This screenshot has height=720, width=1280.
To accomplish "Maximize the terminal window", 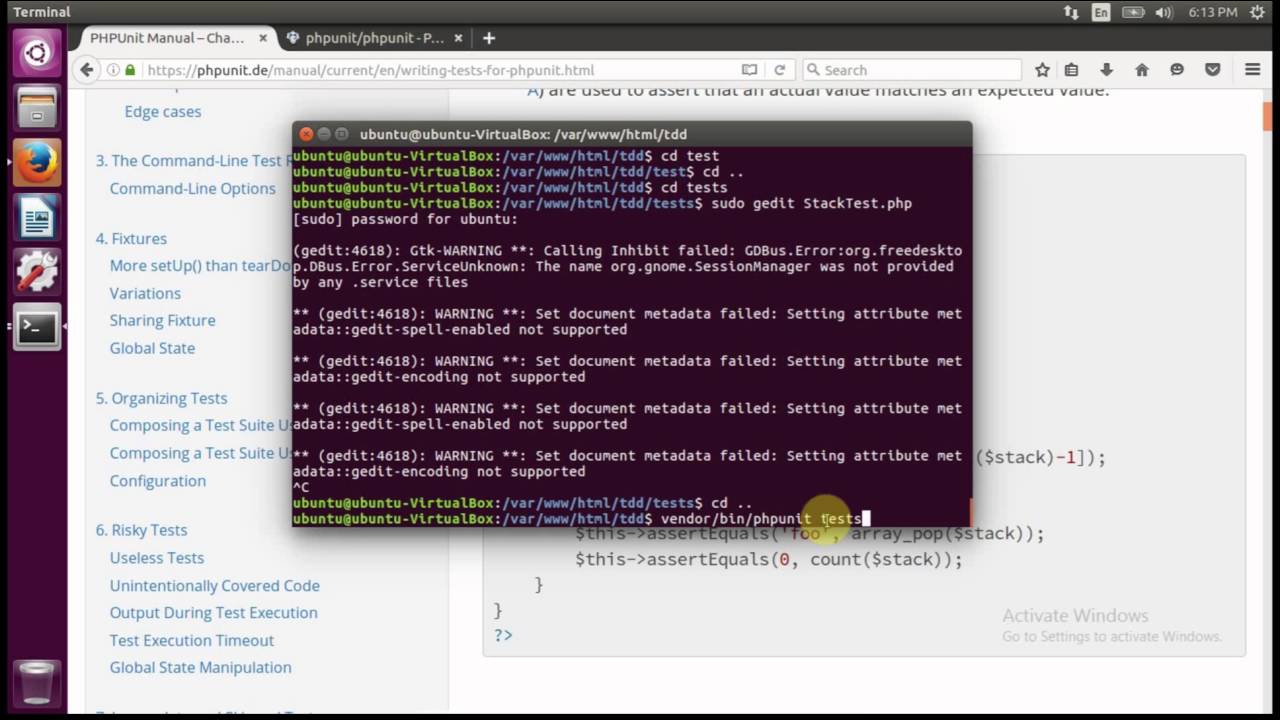I will (x=341, y=134).
